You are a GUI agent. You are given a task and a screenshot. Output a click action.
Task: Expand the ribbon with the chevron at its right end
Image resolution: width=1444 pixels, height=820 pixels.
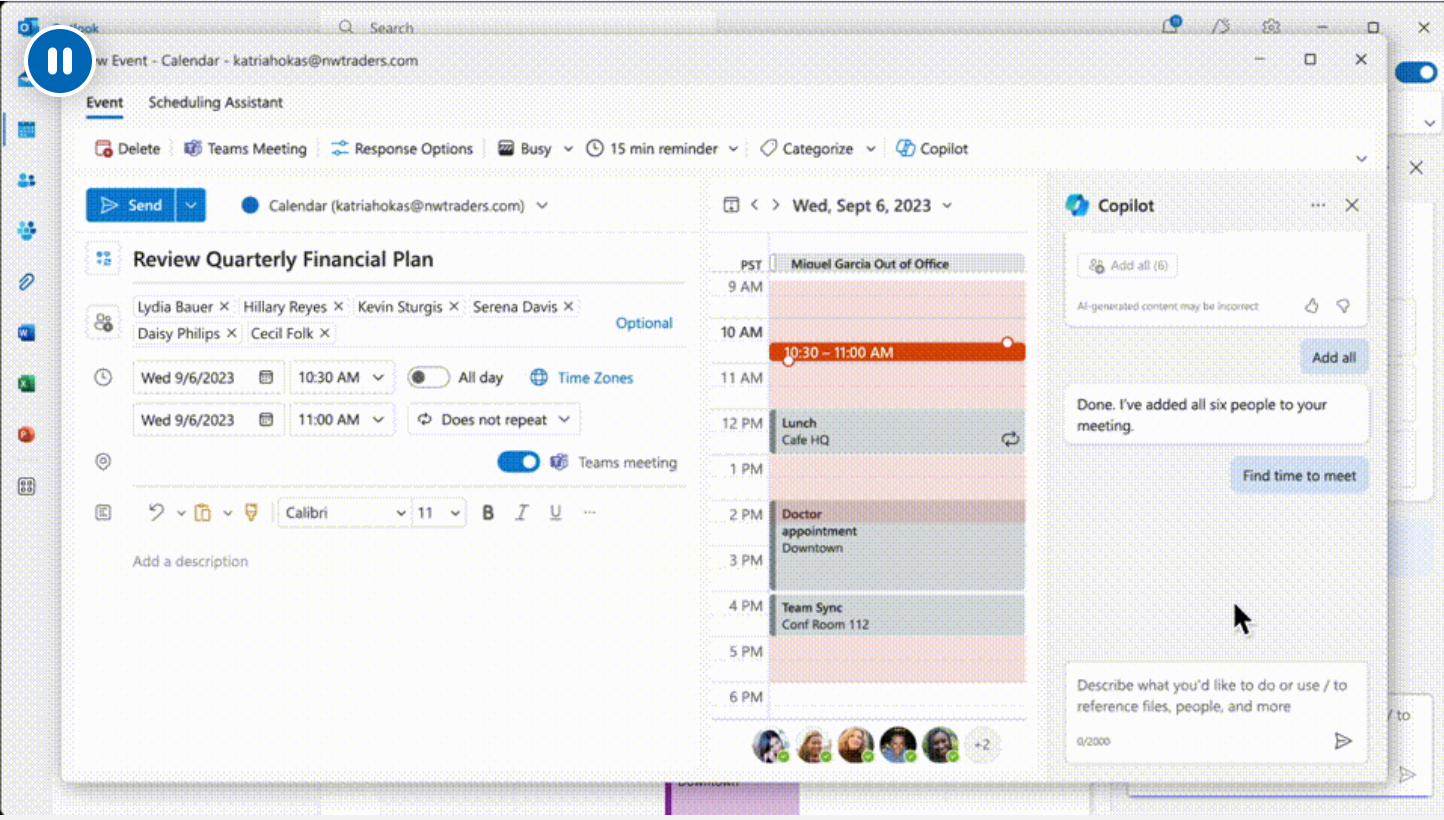[1360, 159]
